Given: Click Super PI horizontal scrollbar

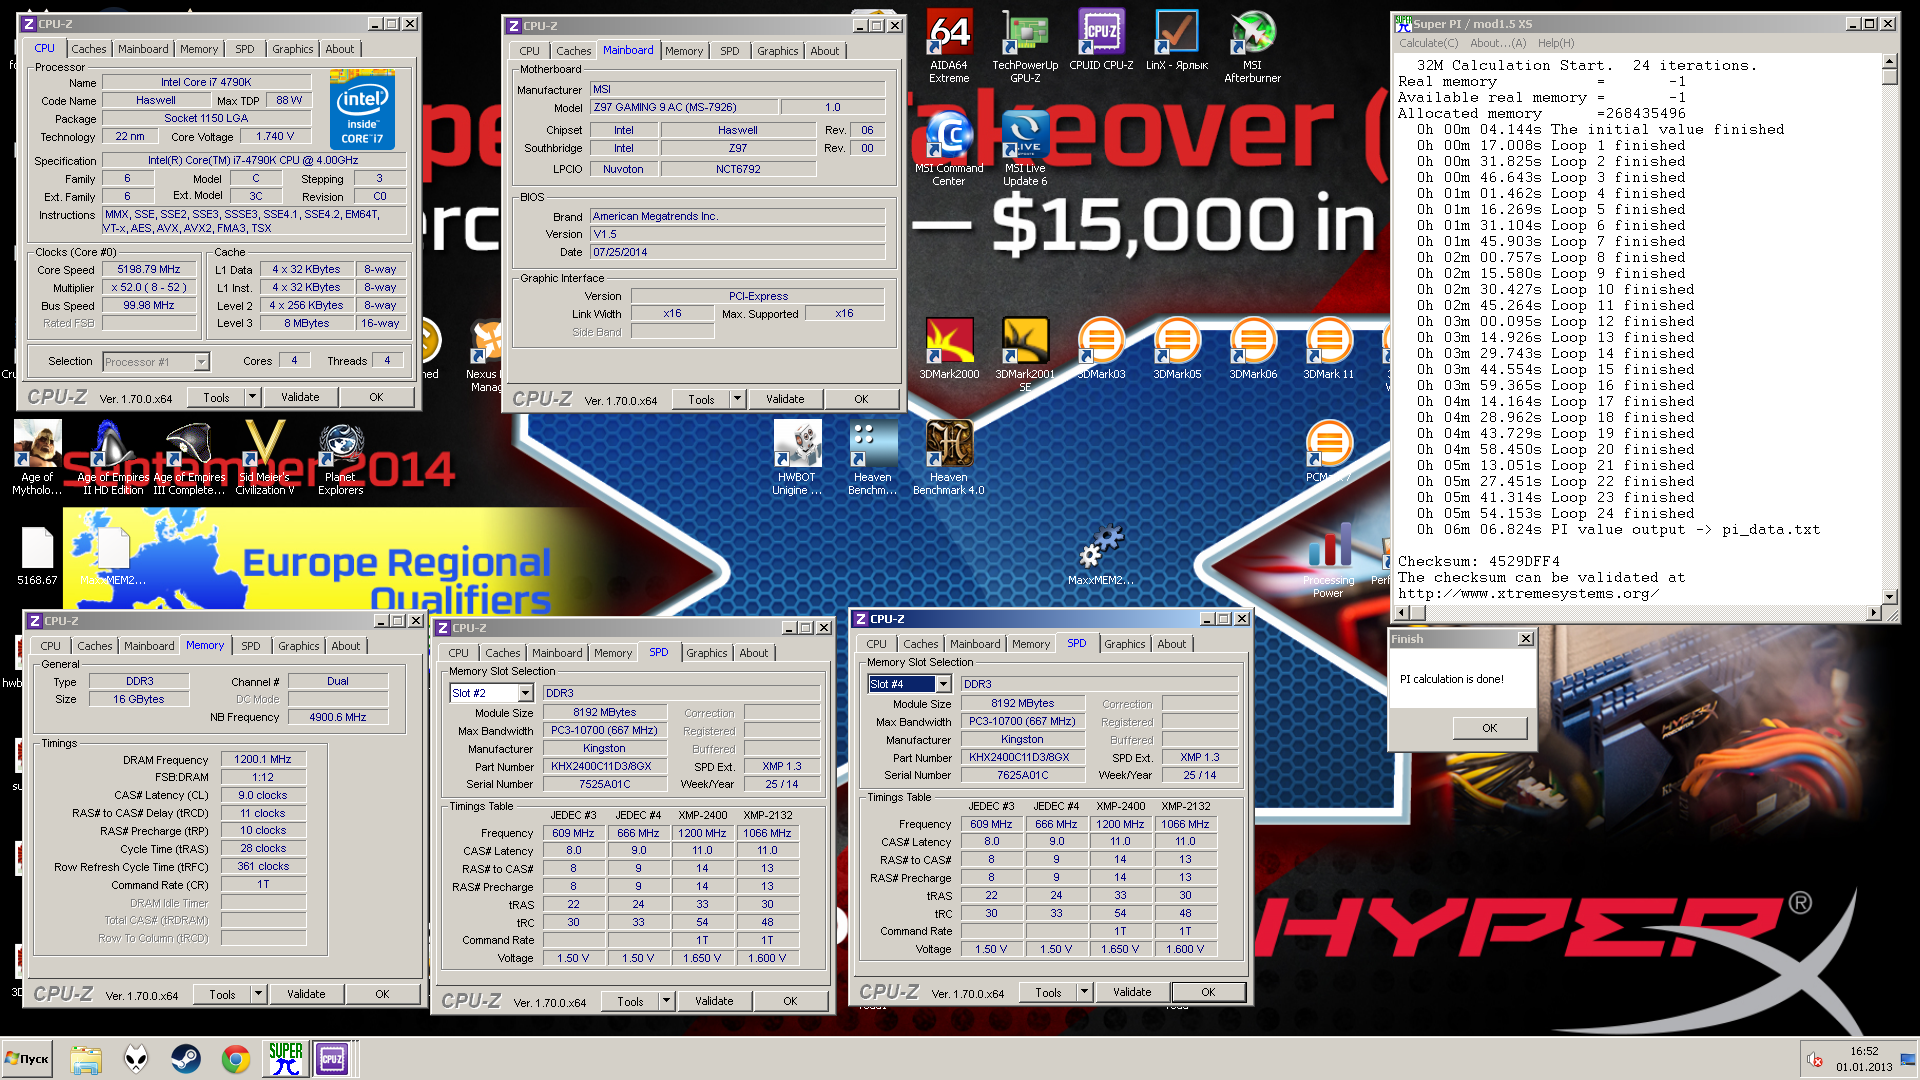Looking at the screenshot, I should click(x=1638, y=612).
